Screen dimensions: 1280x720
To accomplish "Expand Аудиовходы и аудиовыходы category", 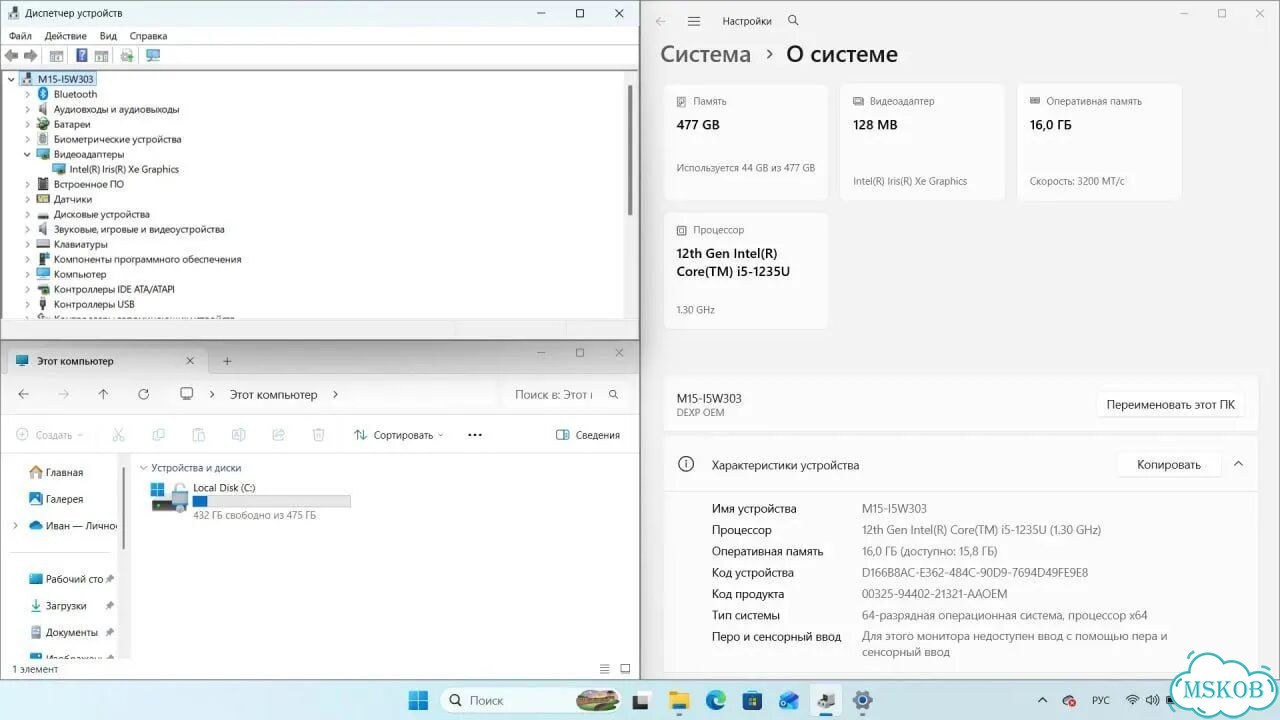I will (x=28, y=109).
